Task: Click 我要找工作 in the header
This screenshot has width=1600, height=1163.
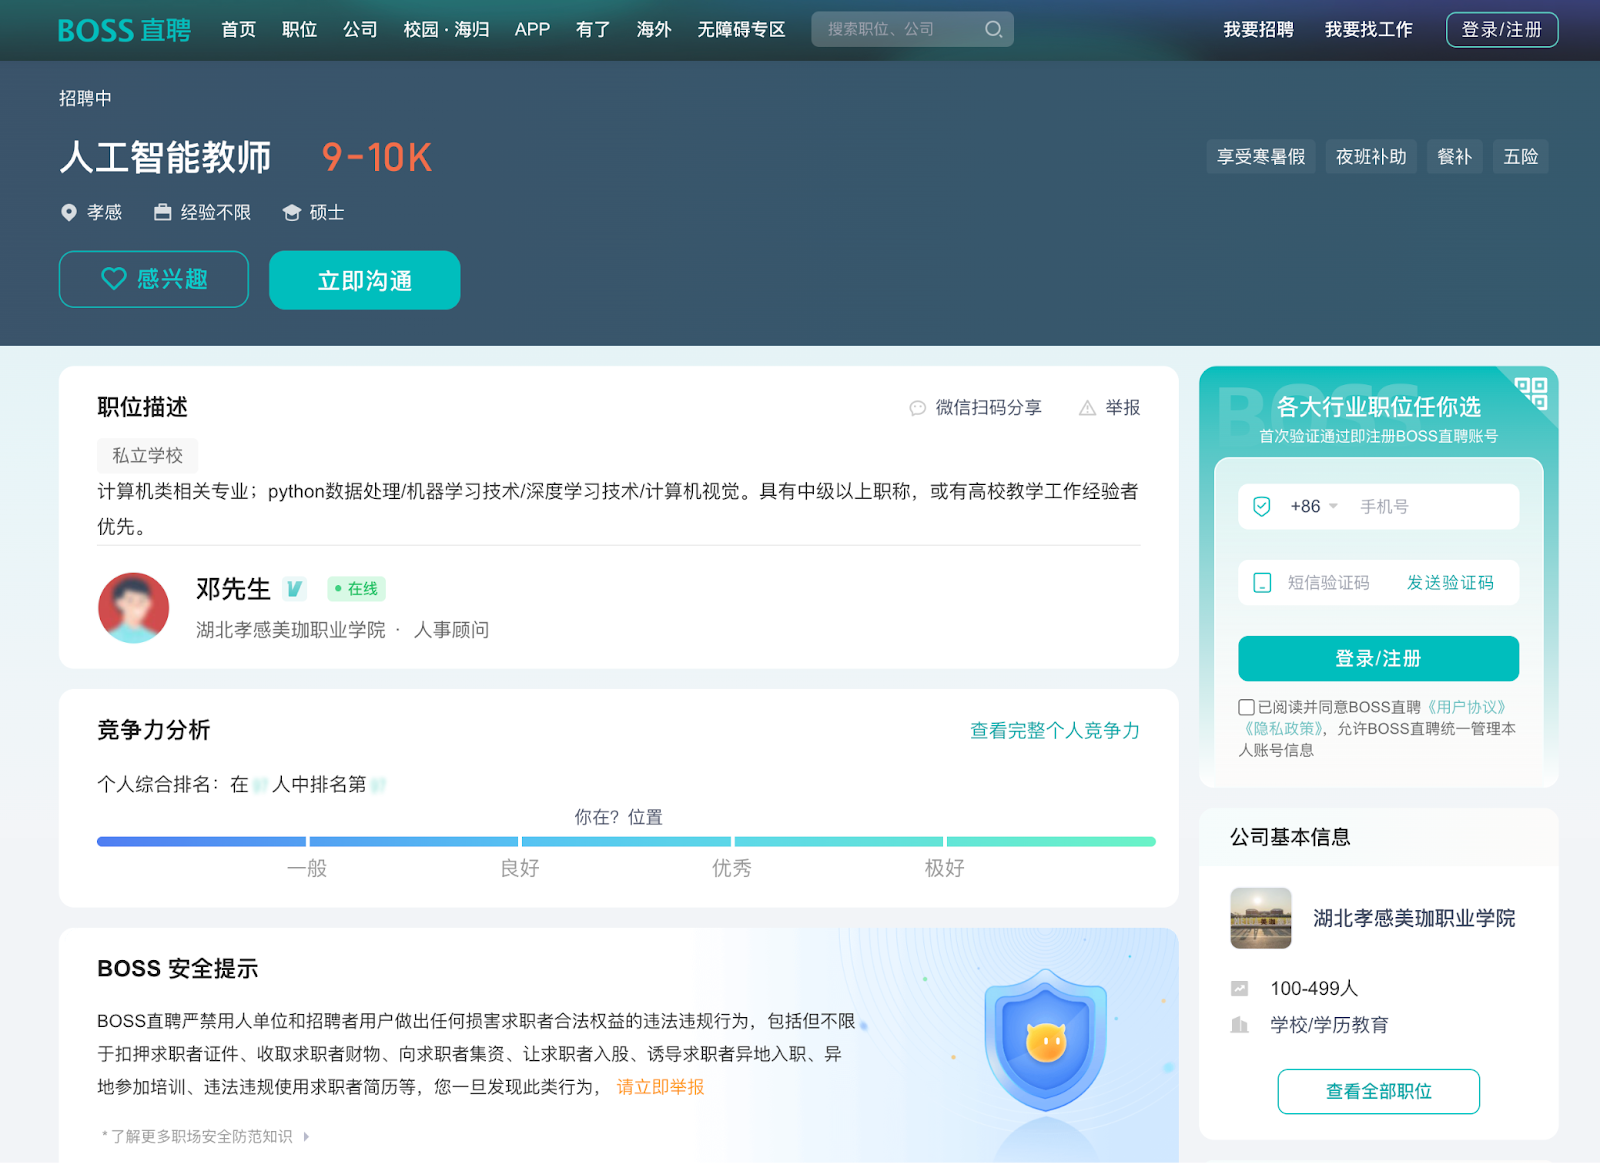Action: (x=1368, y=29)
